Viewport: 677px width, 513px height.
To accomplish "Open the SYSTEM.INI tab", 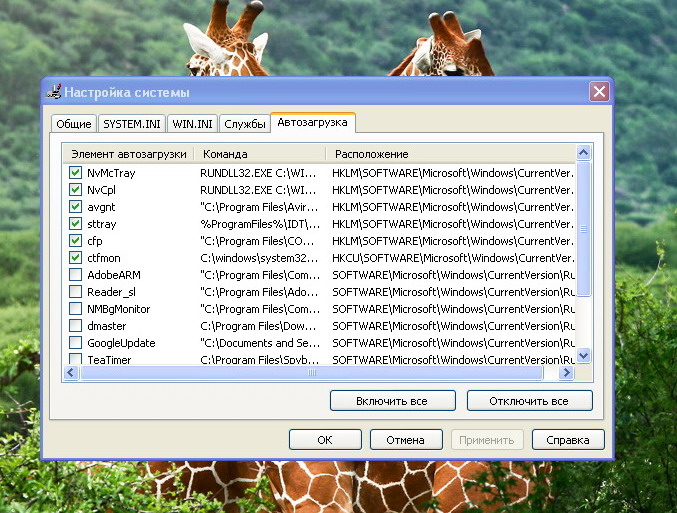I will [130, 124].
